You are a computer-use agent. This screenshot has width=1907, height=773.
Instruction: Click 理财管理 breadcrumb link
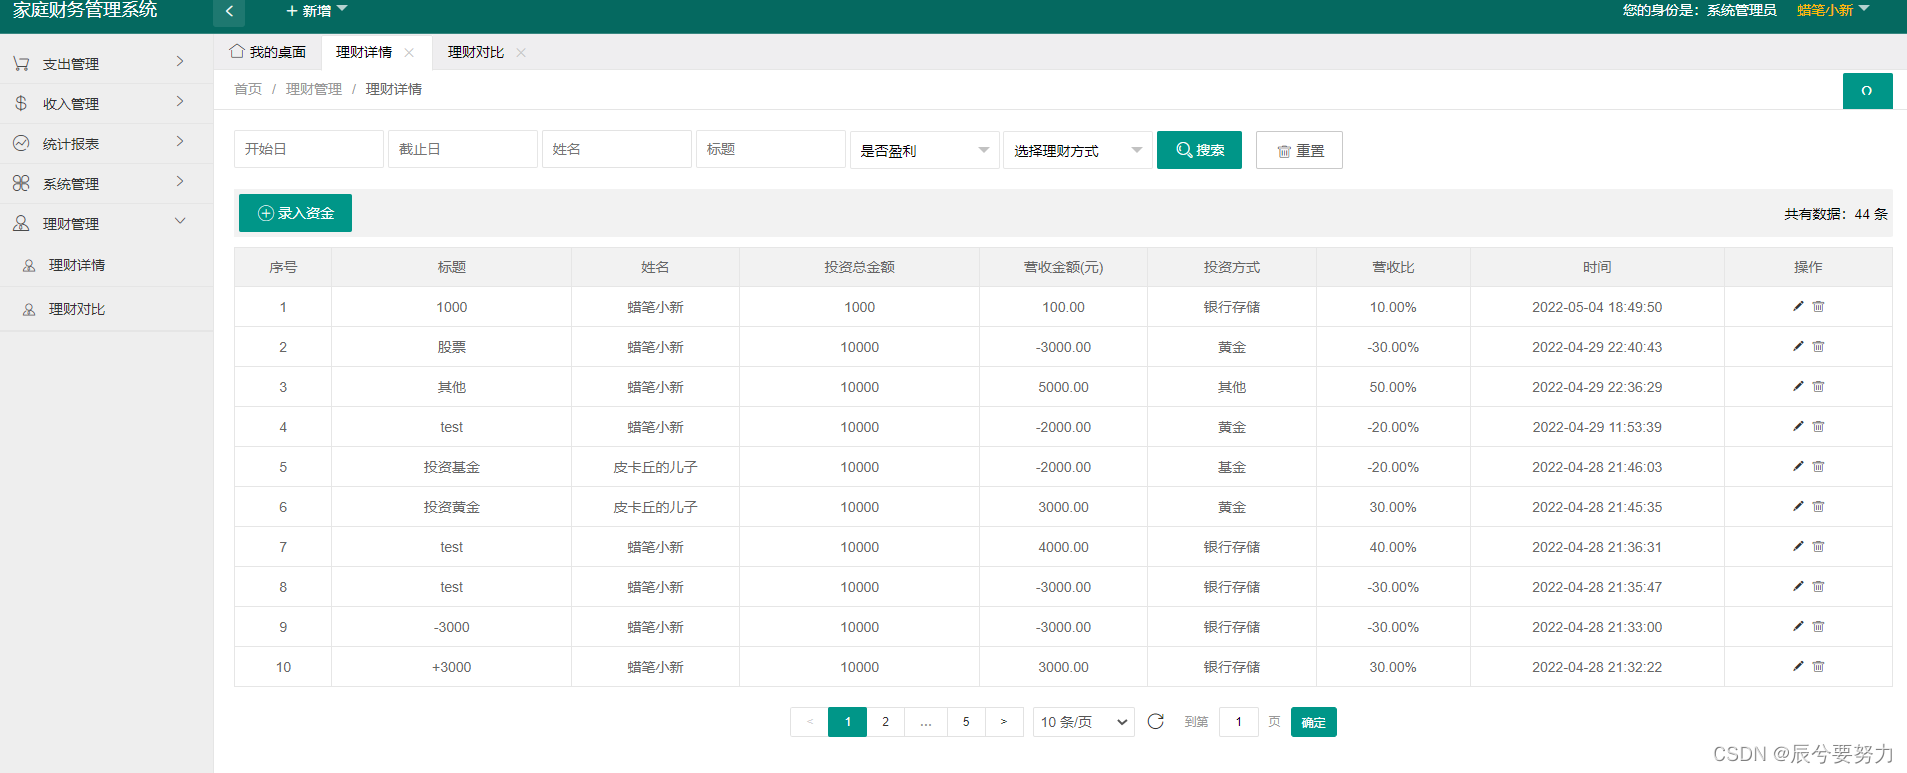coord(314,89)
